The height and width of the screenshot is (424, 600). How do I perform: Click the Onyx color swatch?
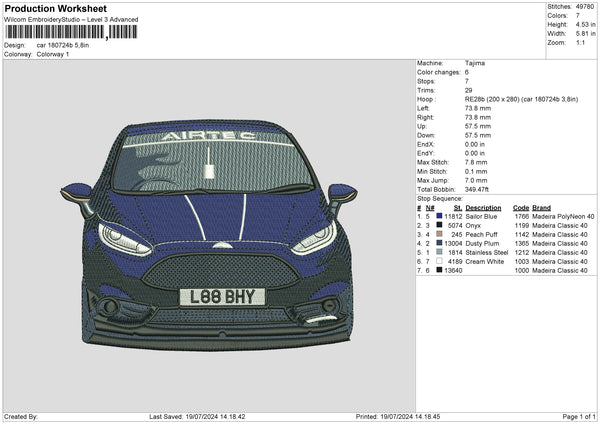pos(439,225)
